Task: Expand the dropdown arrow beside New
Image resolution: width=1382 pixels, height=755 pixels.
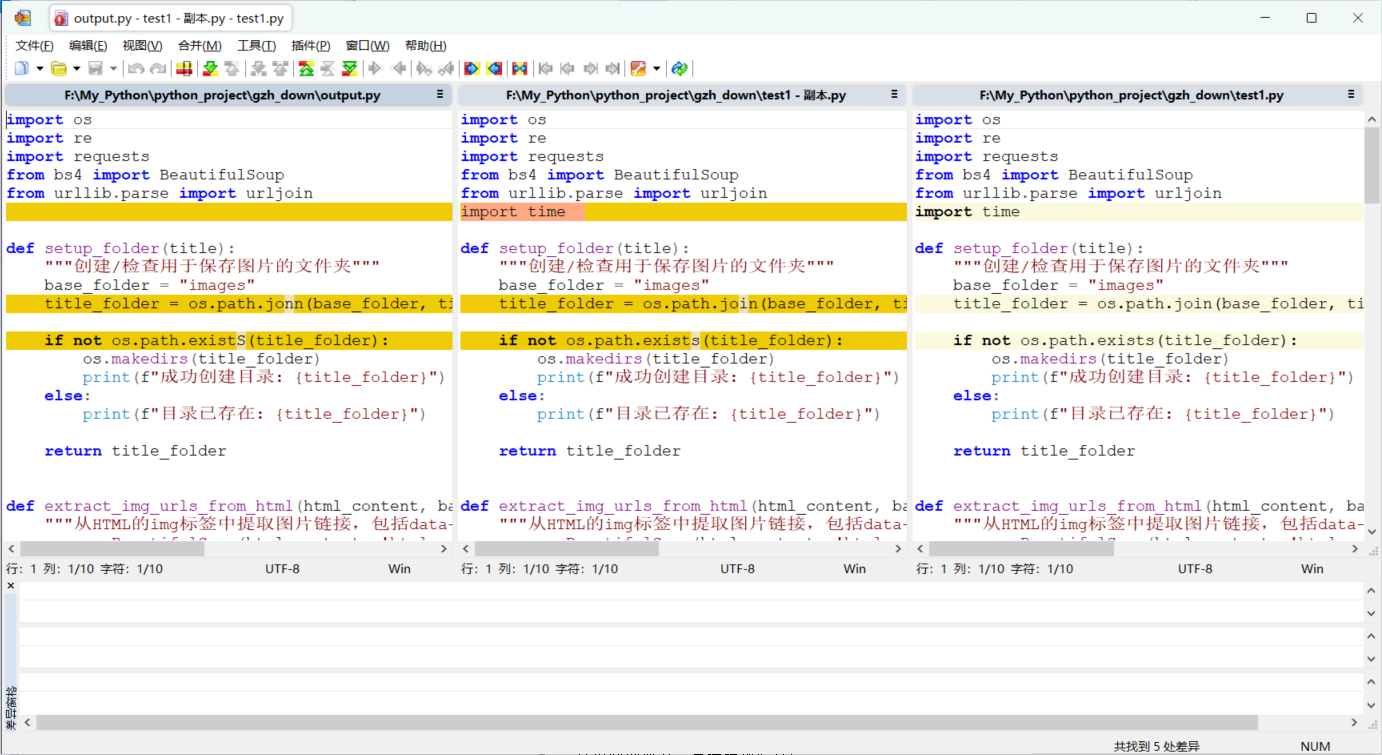Action: click(x=40, y=69)
